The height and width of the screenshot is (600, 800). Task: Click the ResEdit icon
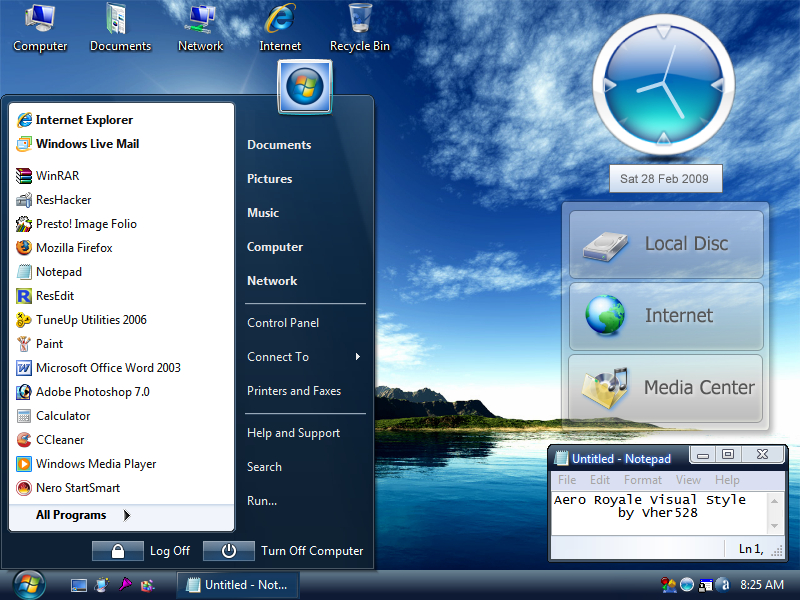(x=24, y=295)
